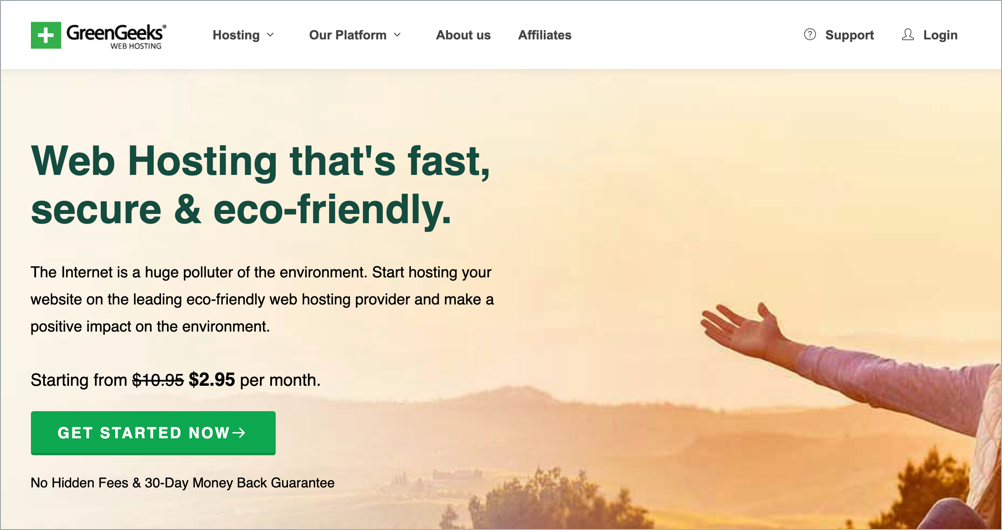
Task: Click the arrow icon on Get Started button
Action: (239, 433)
